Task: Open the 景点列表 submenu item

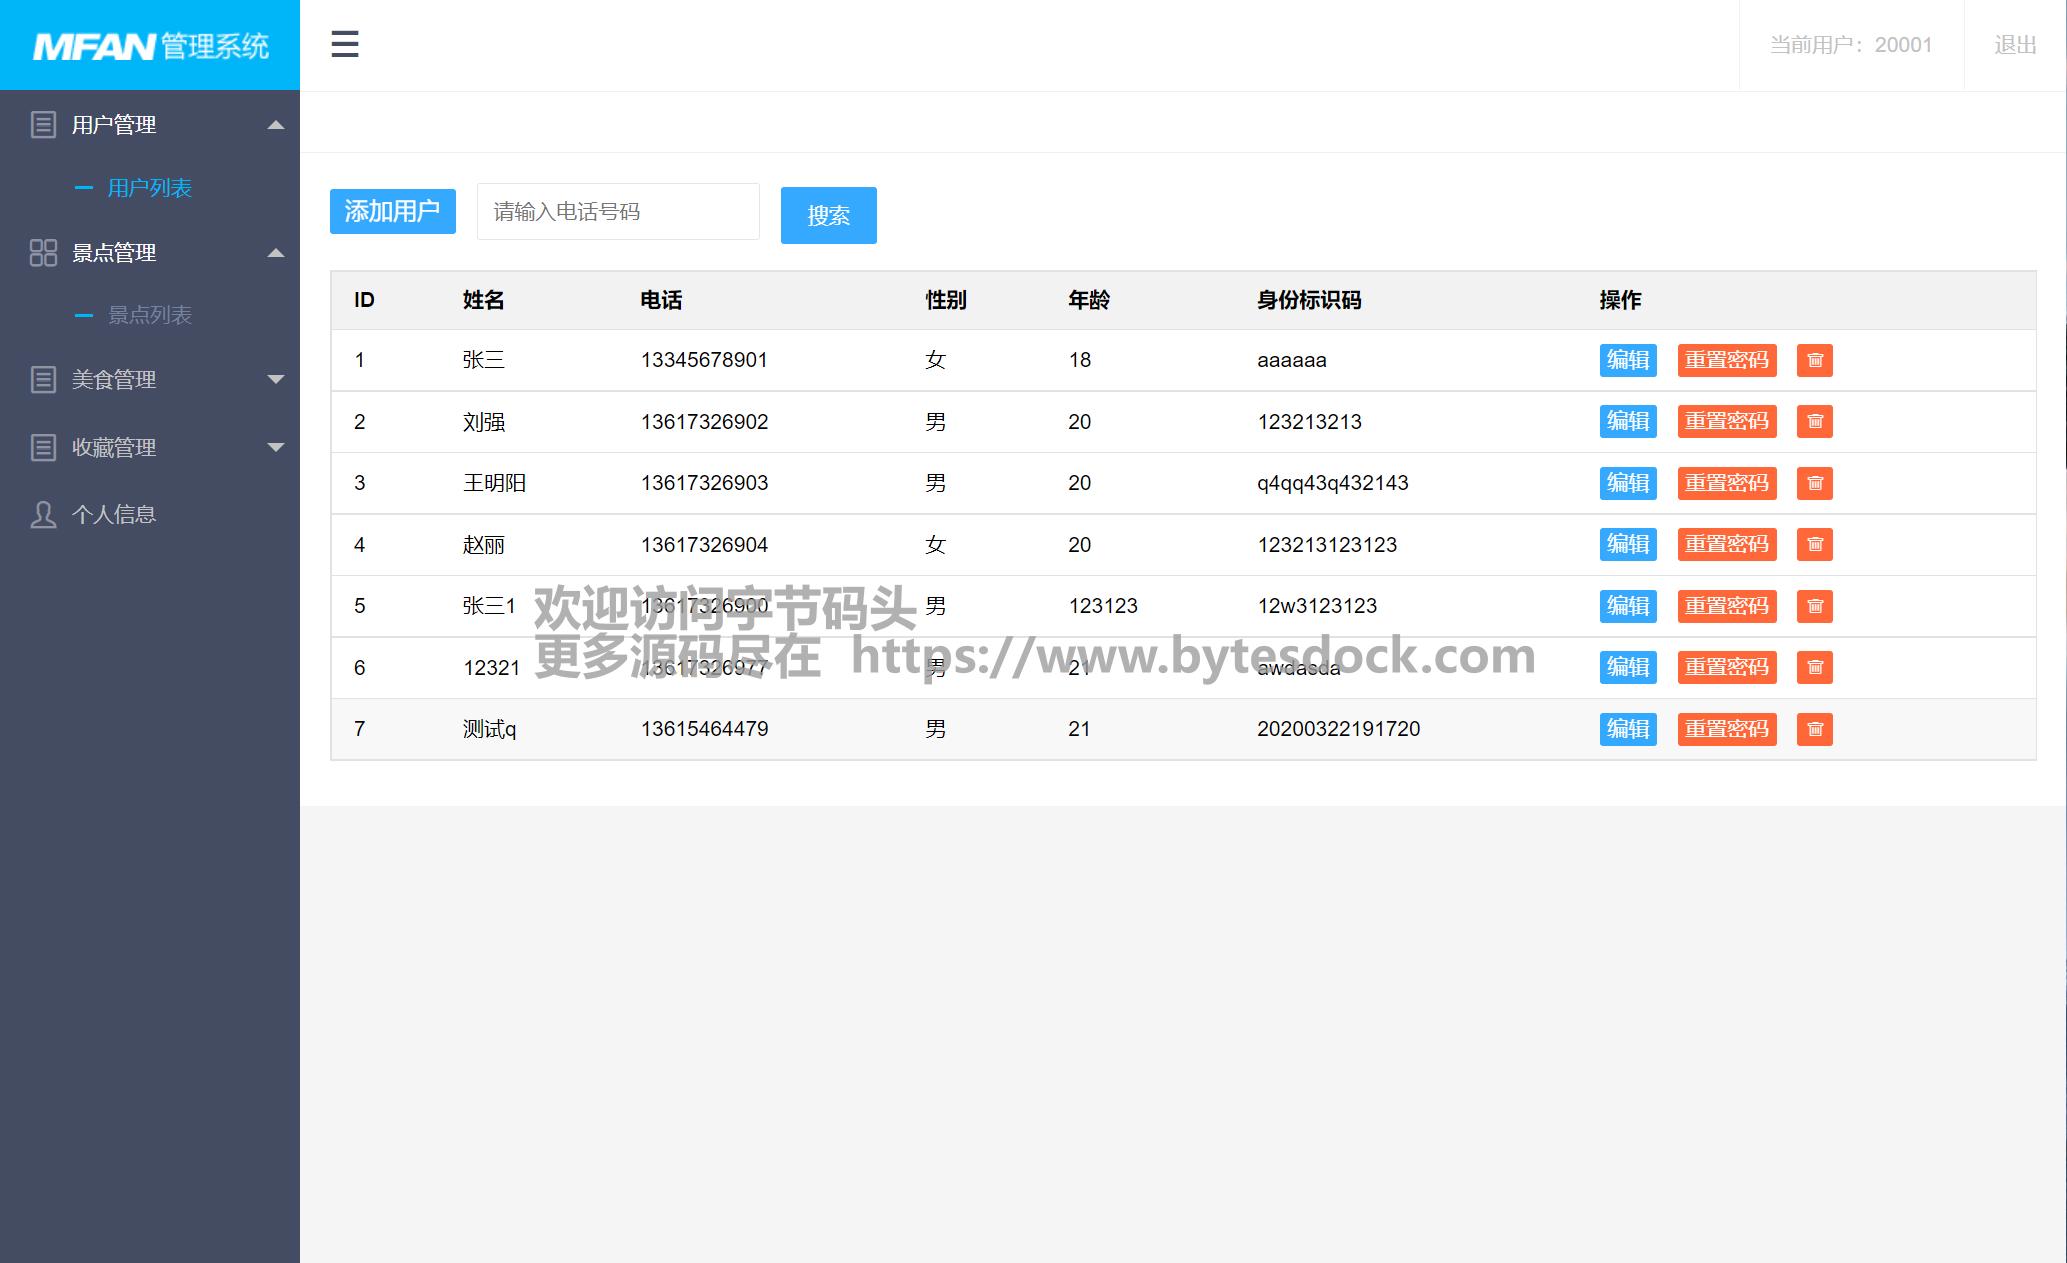Action: [x=149, y=315]
